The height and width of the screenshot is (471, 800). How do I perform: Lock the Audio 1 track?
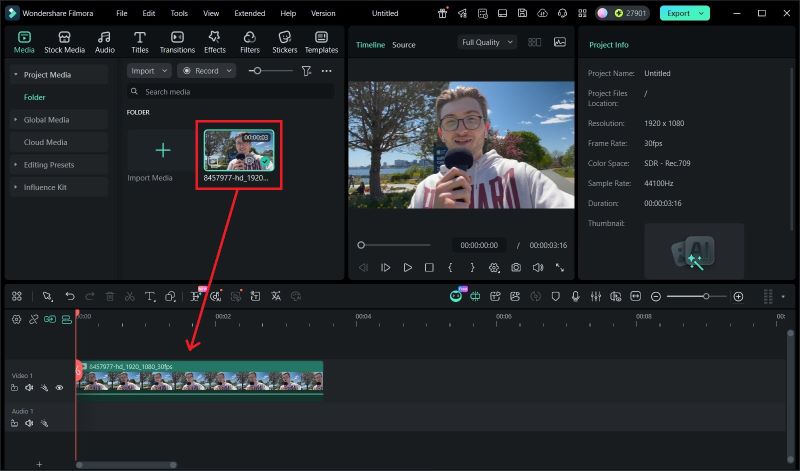point(14,423)
